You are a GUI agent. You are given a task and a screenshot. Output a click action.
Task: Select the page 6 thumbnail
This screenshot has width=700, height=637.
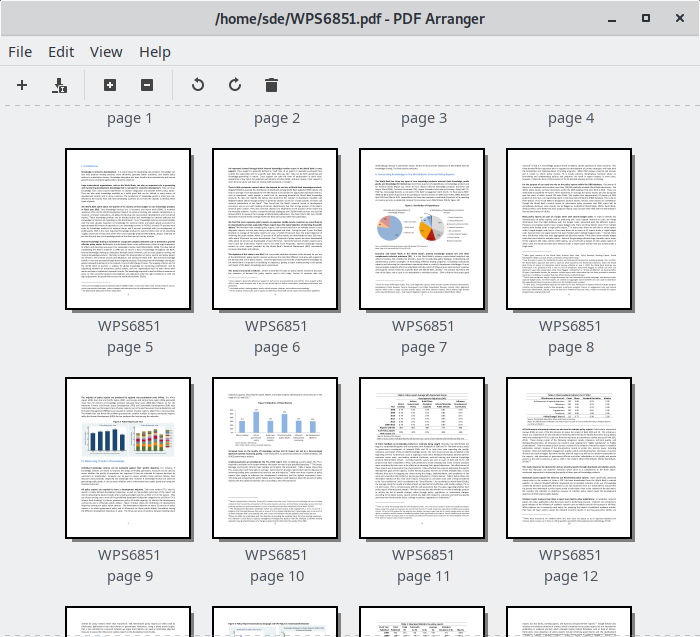click(x=275, y=229)
